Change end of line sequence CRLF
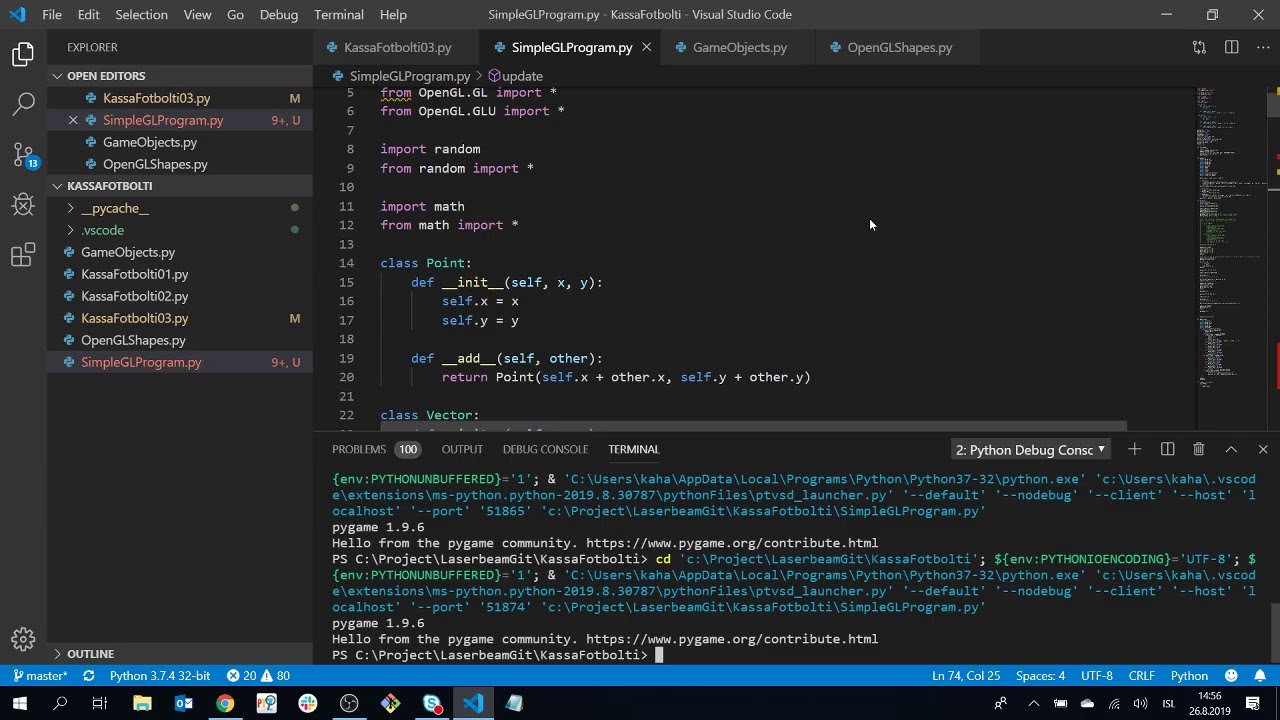This screenshot has width=1280, height=720. pos(1142,676)
